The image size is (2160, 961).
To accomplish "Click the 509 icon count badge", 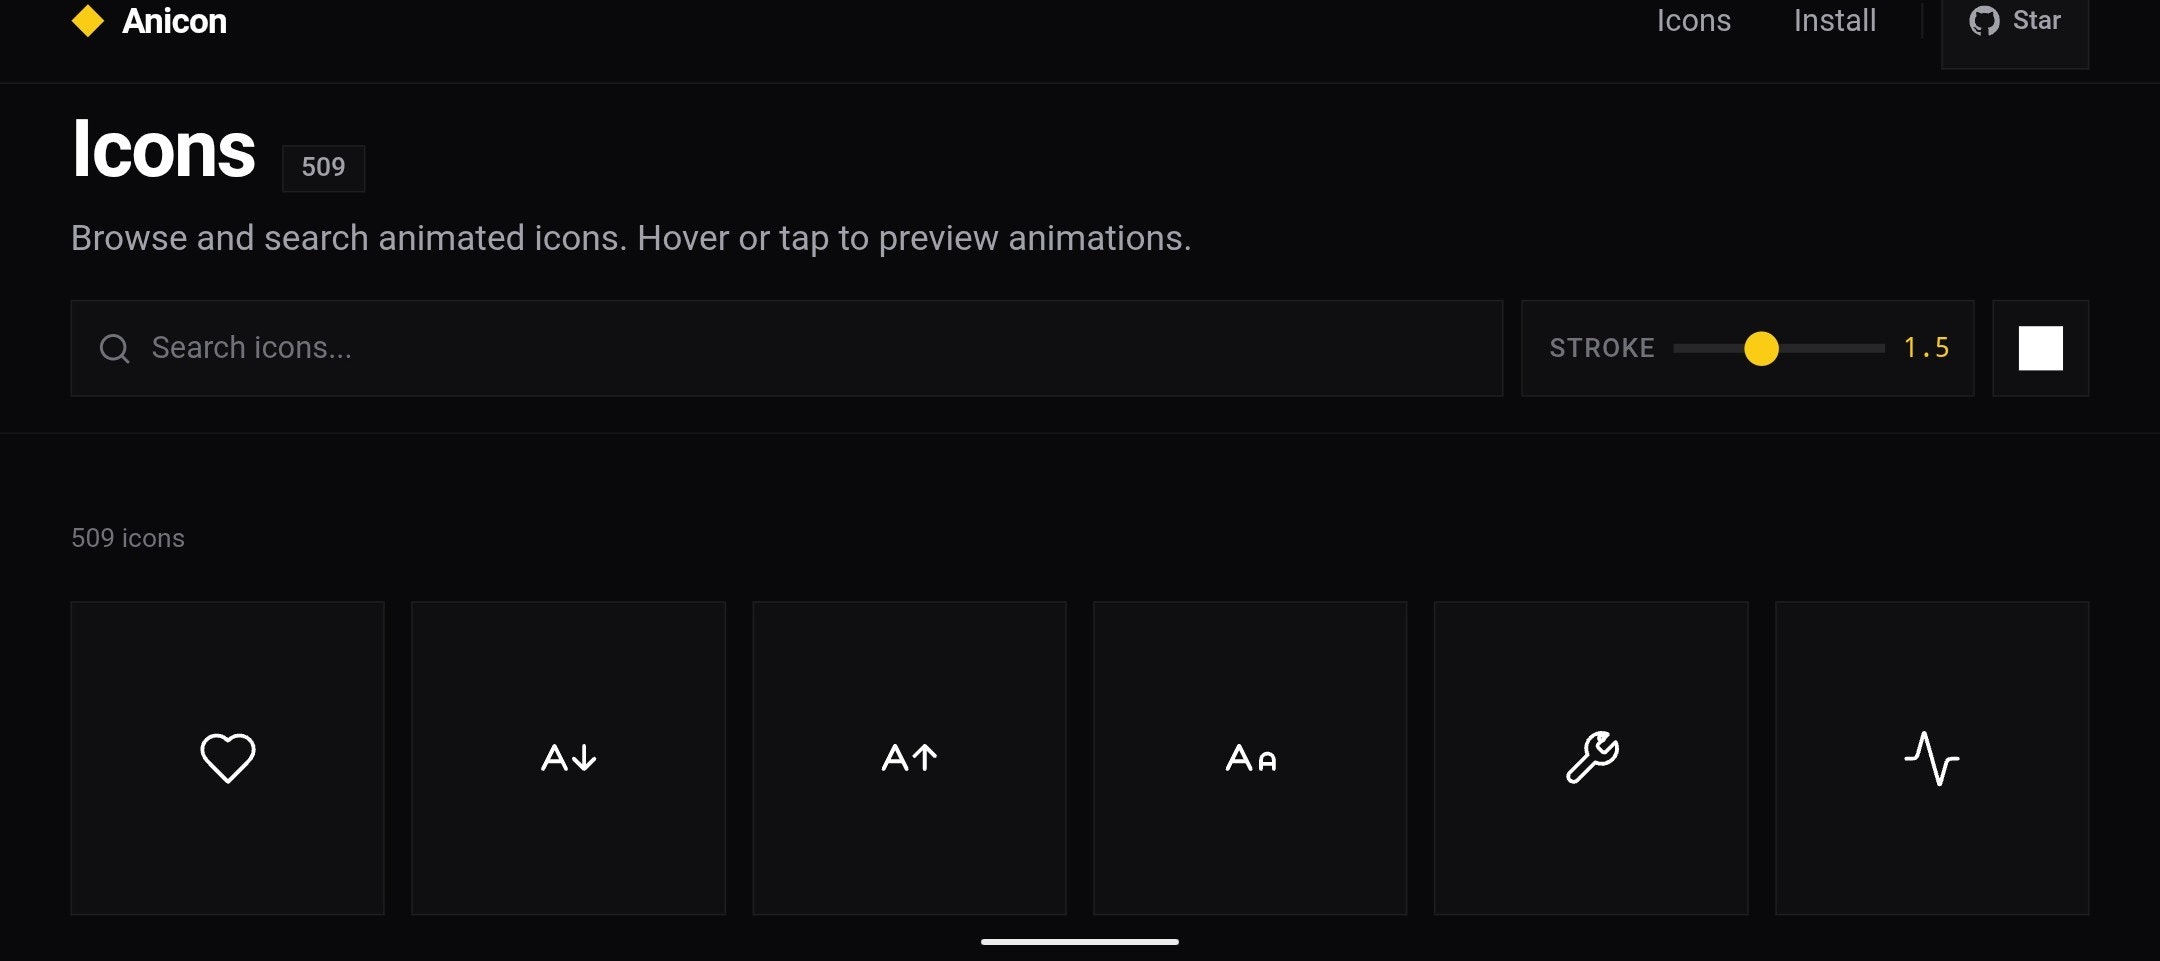I will click(x=323, y=167).
